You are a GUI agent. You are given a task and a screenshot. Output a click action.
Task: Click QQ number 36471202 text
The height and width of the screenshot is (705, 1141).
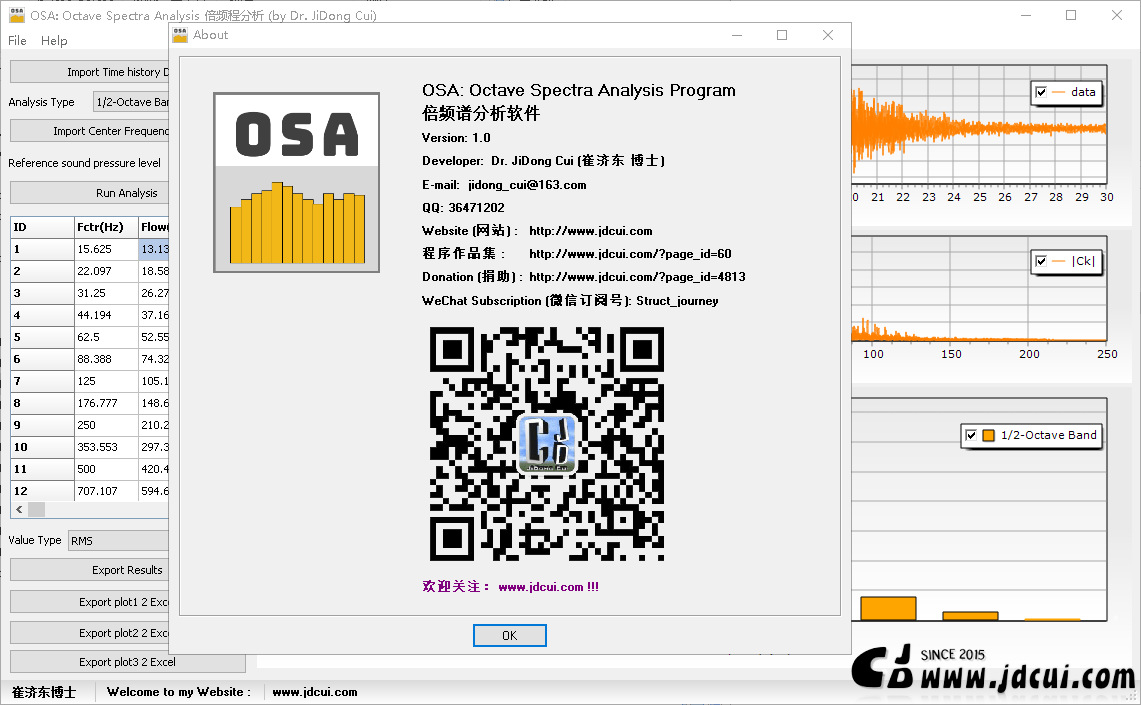[476, 208]
